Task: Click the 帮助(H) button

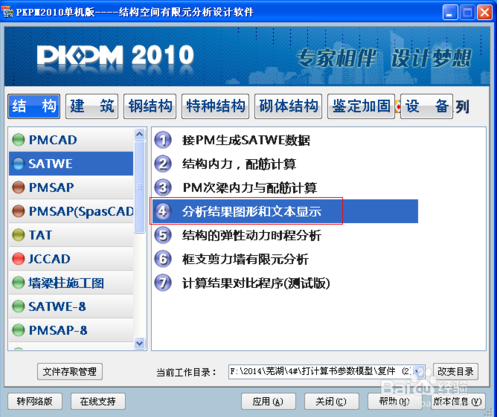Action: (x=394, y=401)
